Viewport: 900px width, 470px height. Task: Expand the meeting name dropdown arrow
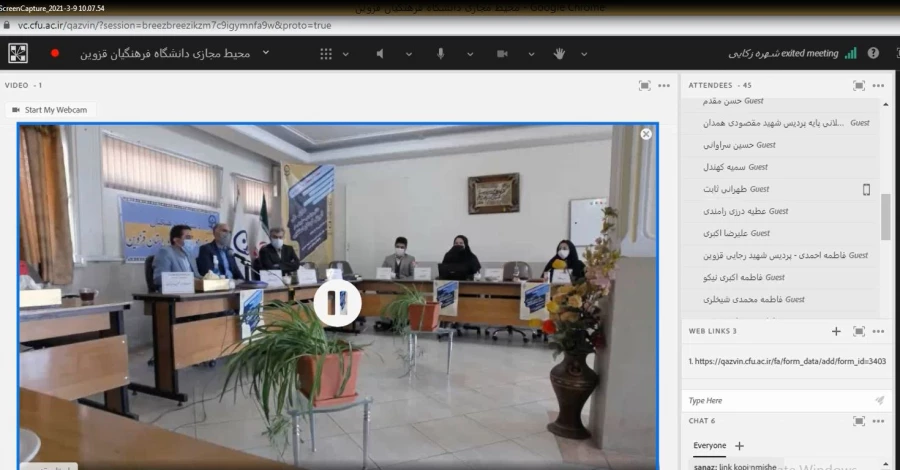(x=266, y=53)
